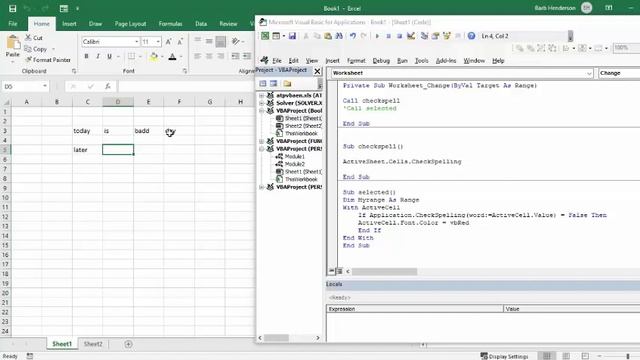Switch to the Sheet2 worksheet tab
The image size is (640, 360).
(x=93, y=344)
